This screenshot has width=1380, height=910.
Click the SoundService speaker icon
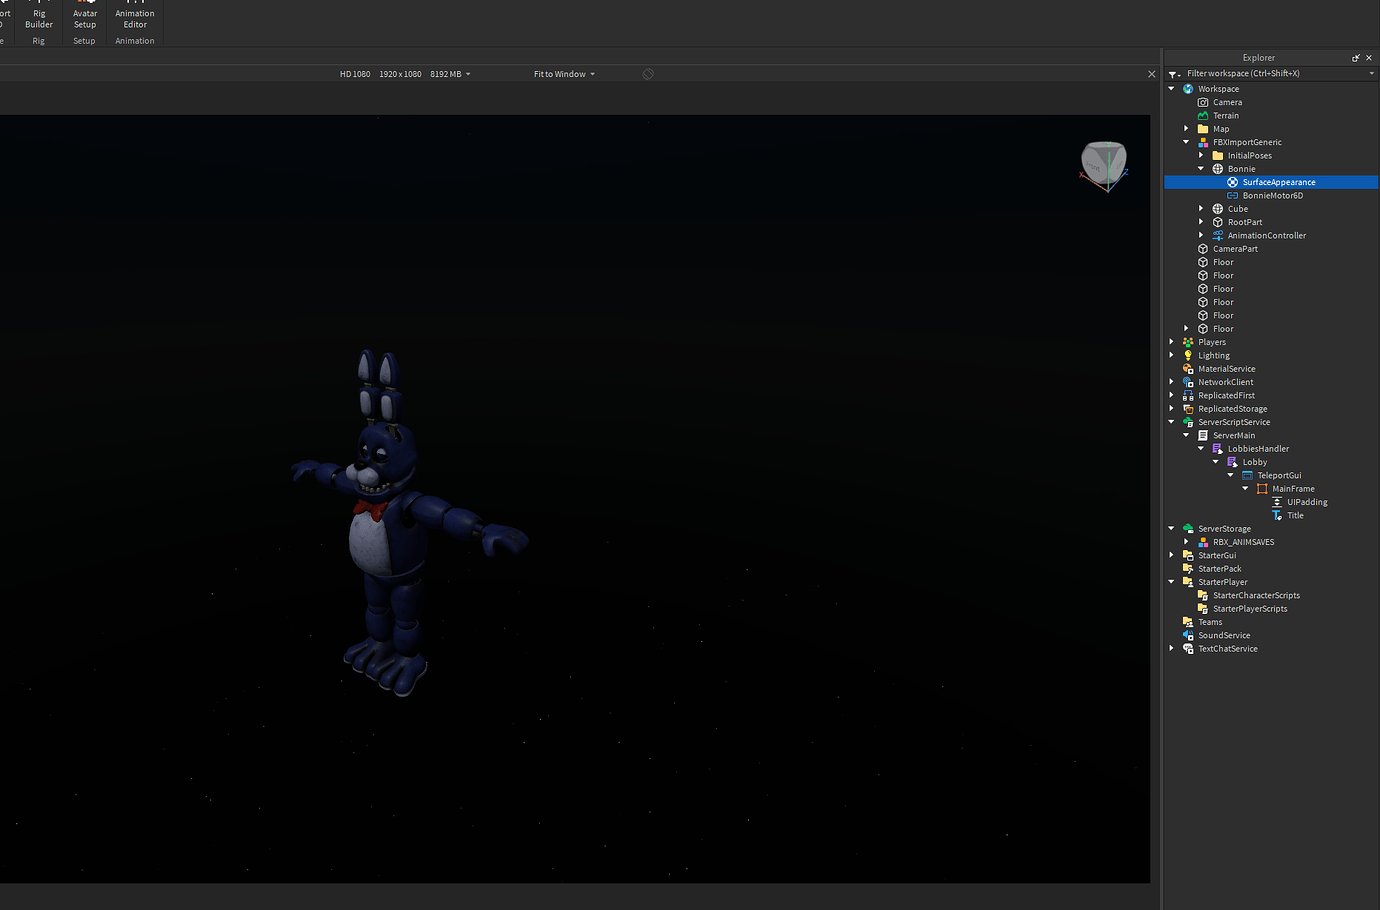point(1188,636)
